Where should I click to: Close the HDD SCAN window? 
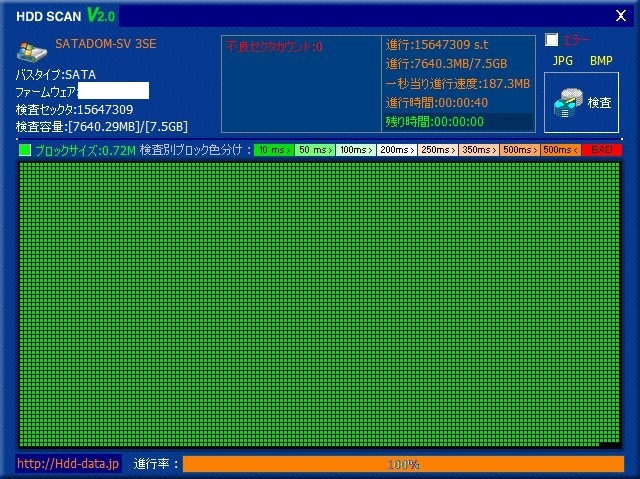click(621, 16)
